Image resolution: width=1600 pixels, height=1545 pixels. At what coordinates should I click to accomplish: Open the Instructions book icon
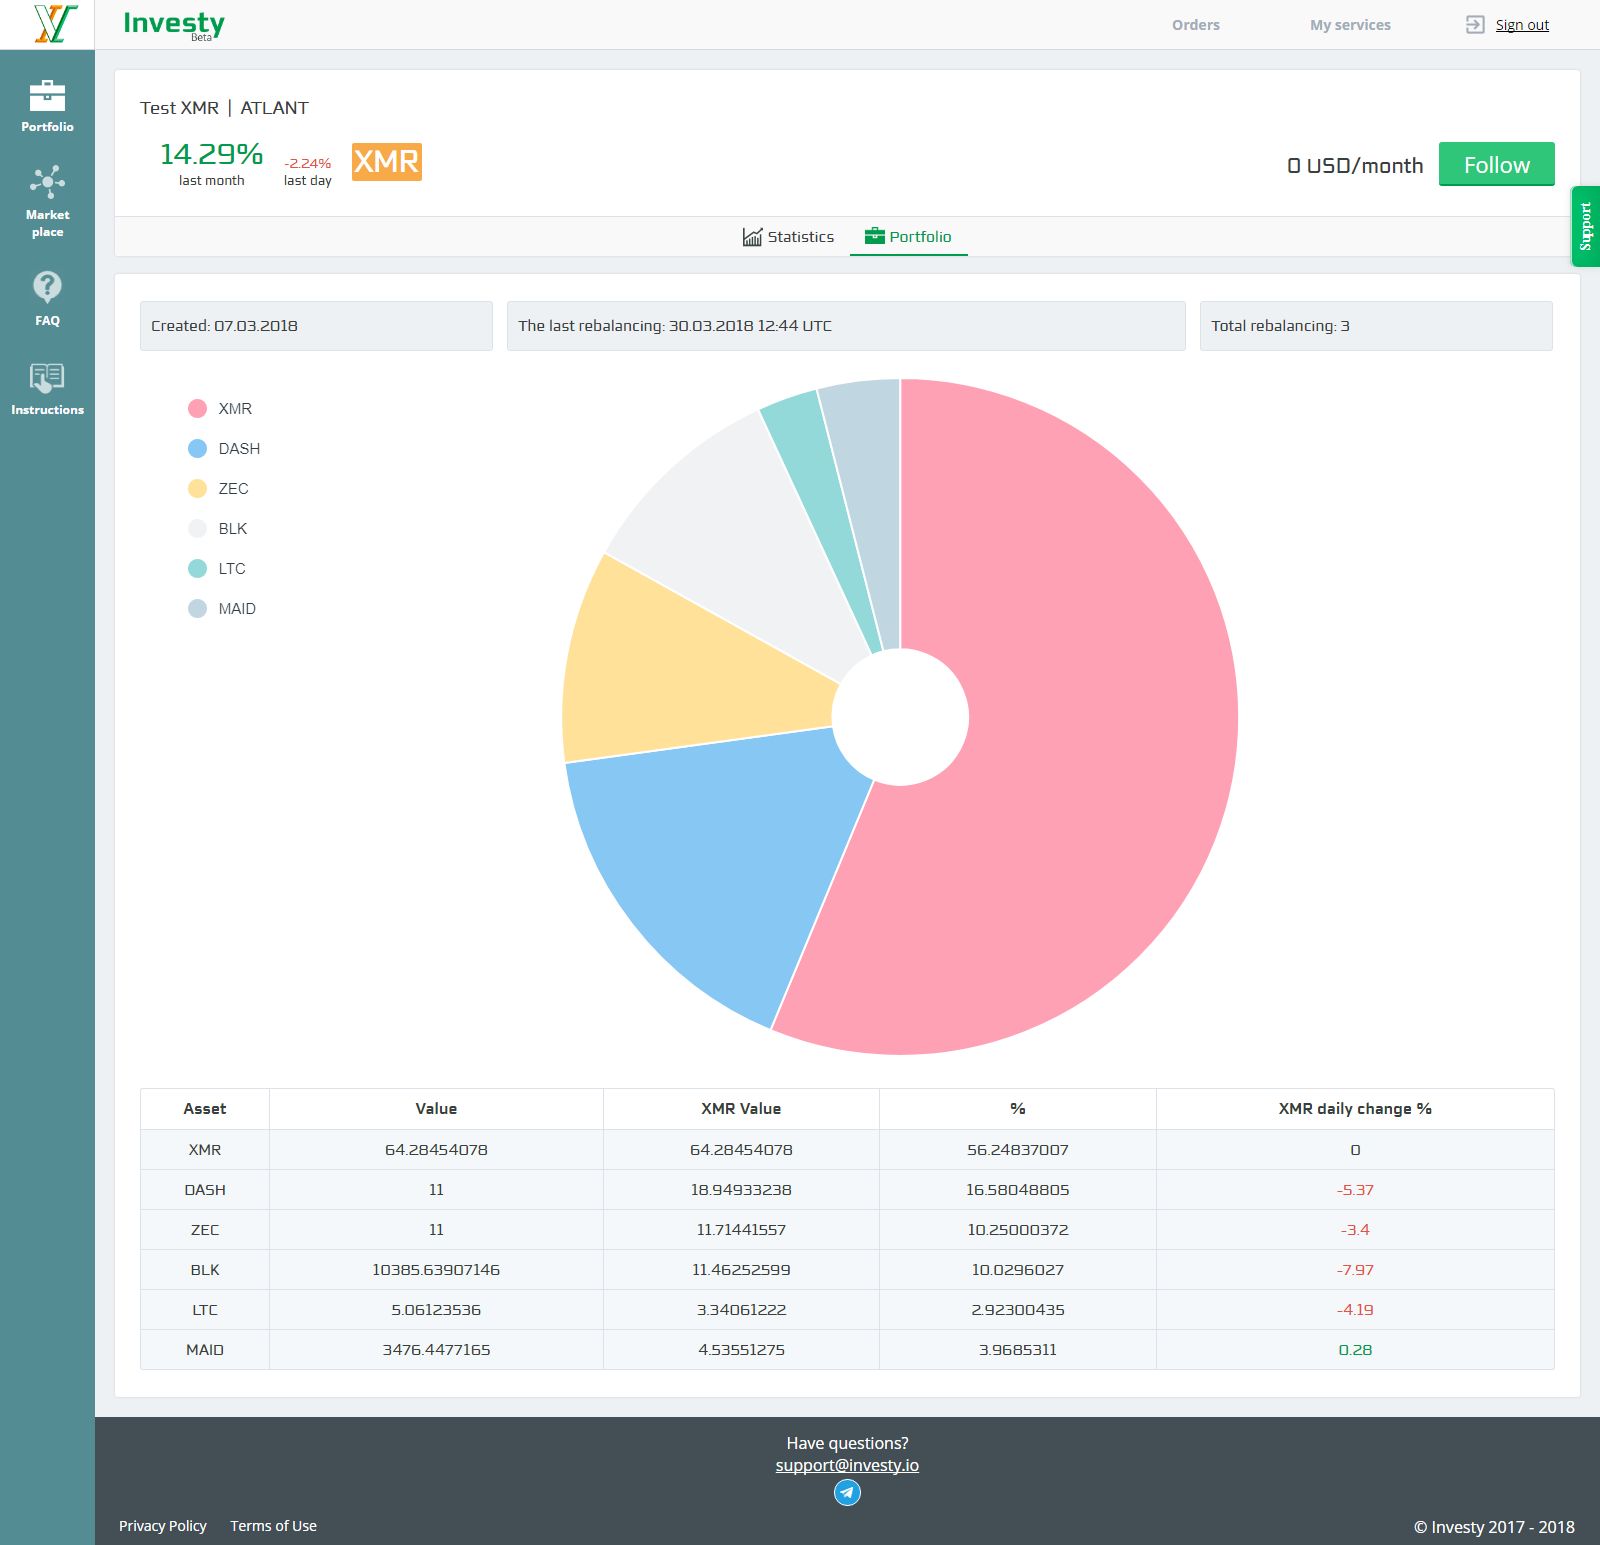click(47, 378)
